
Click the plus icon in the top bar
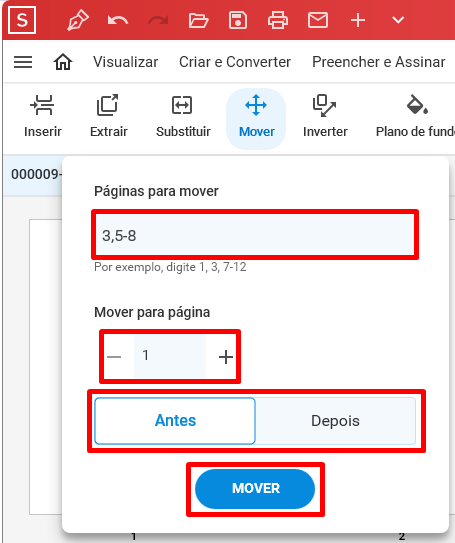(358, 20)
